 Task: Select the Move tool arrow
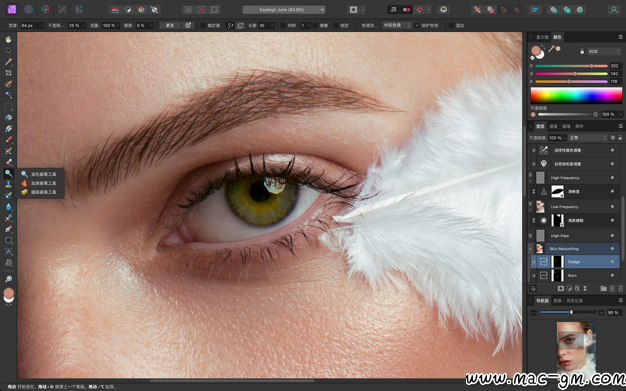coord(8,51)
